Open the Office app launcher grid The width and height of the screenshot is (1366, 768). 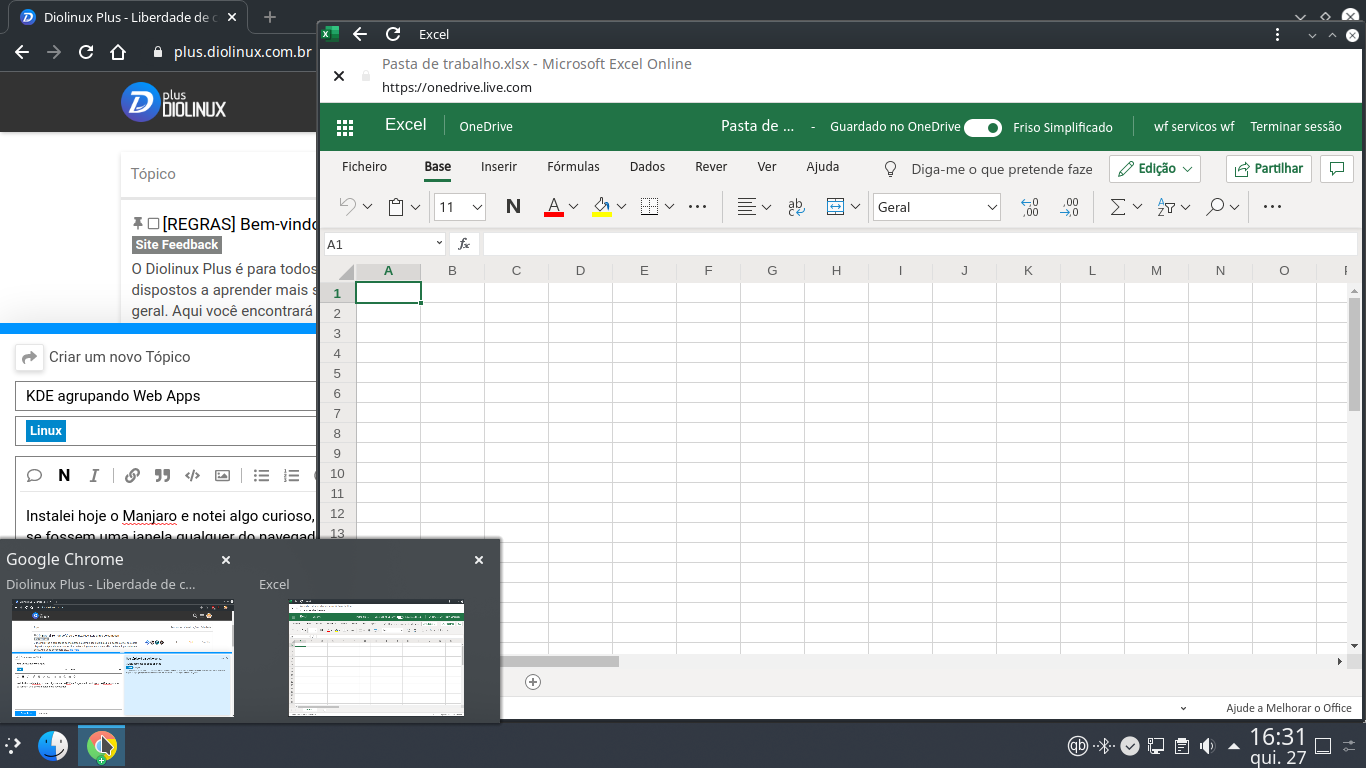coord(345,127)
